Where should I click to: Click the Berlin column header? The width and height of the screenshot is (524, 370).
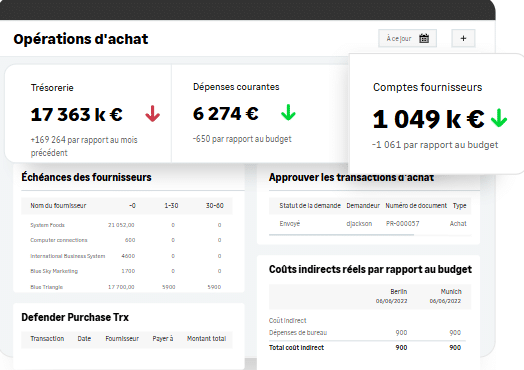coord(398,291)
